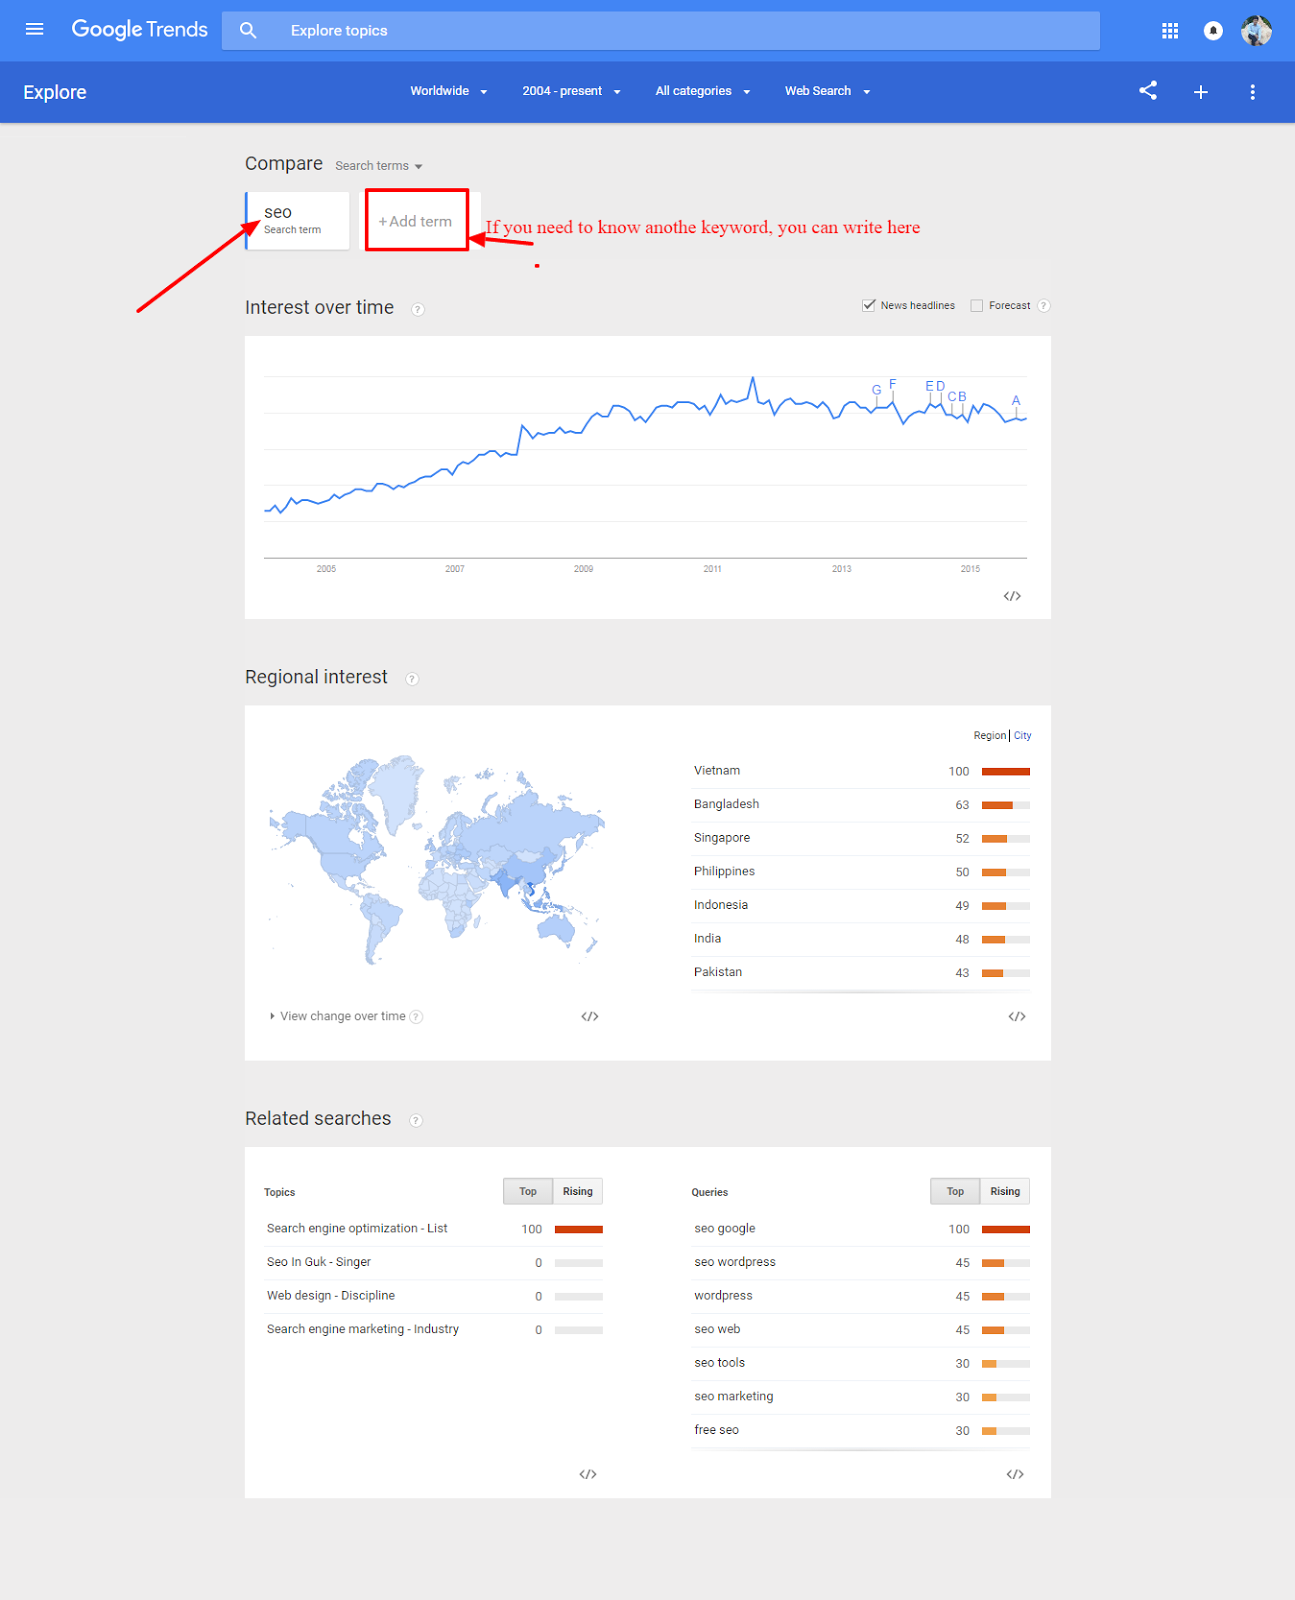Open the Worldwide region dropdown
The width and height of the screenshot is (1295, 1600).
449,91
